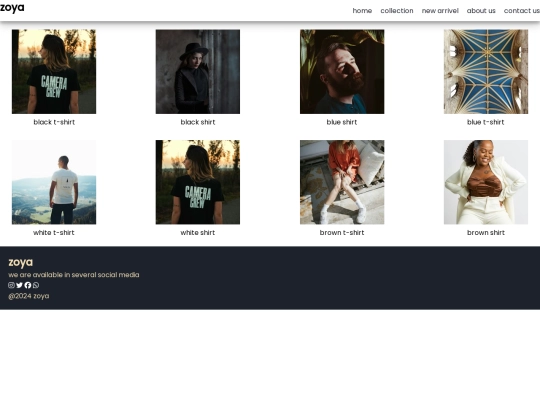Click the '@2024 zoya' copyright text

point(29,296)
